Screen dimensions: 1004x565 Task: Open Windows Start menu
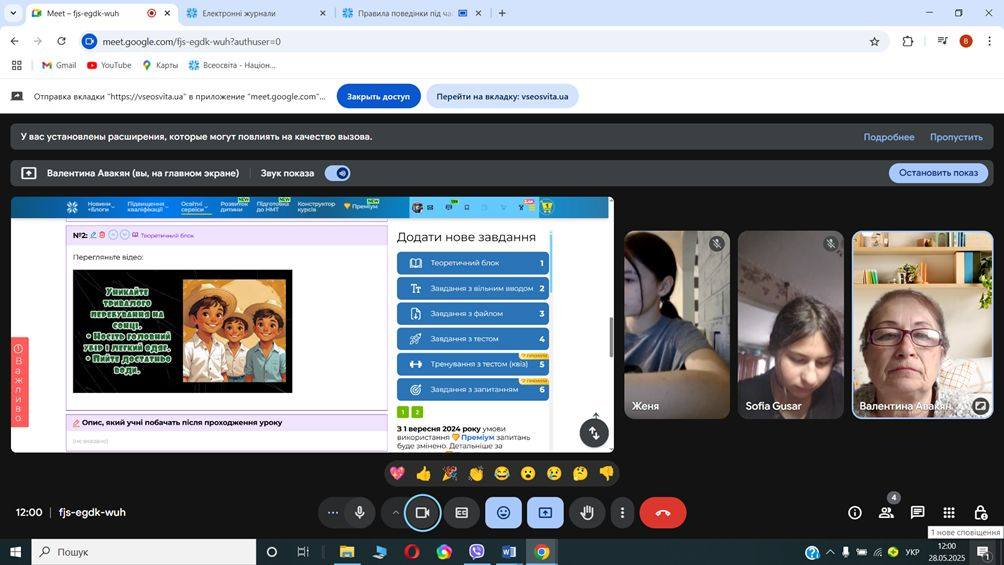(15, 552)
